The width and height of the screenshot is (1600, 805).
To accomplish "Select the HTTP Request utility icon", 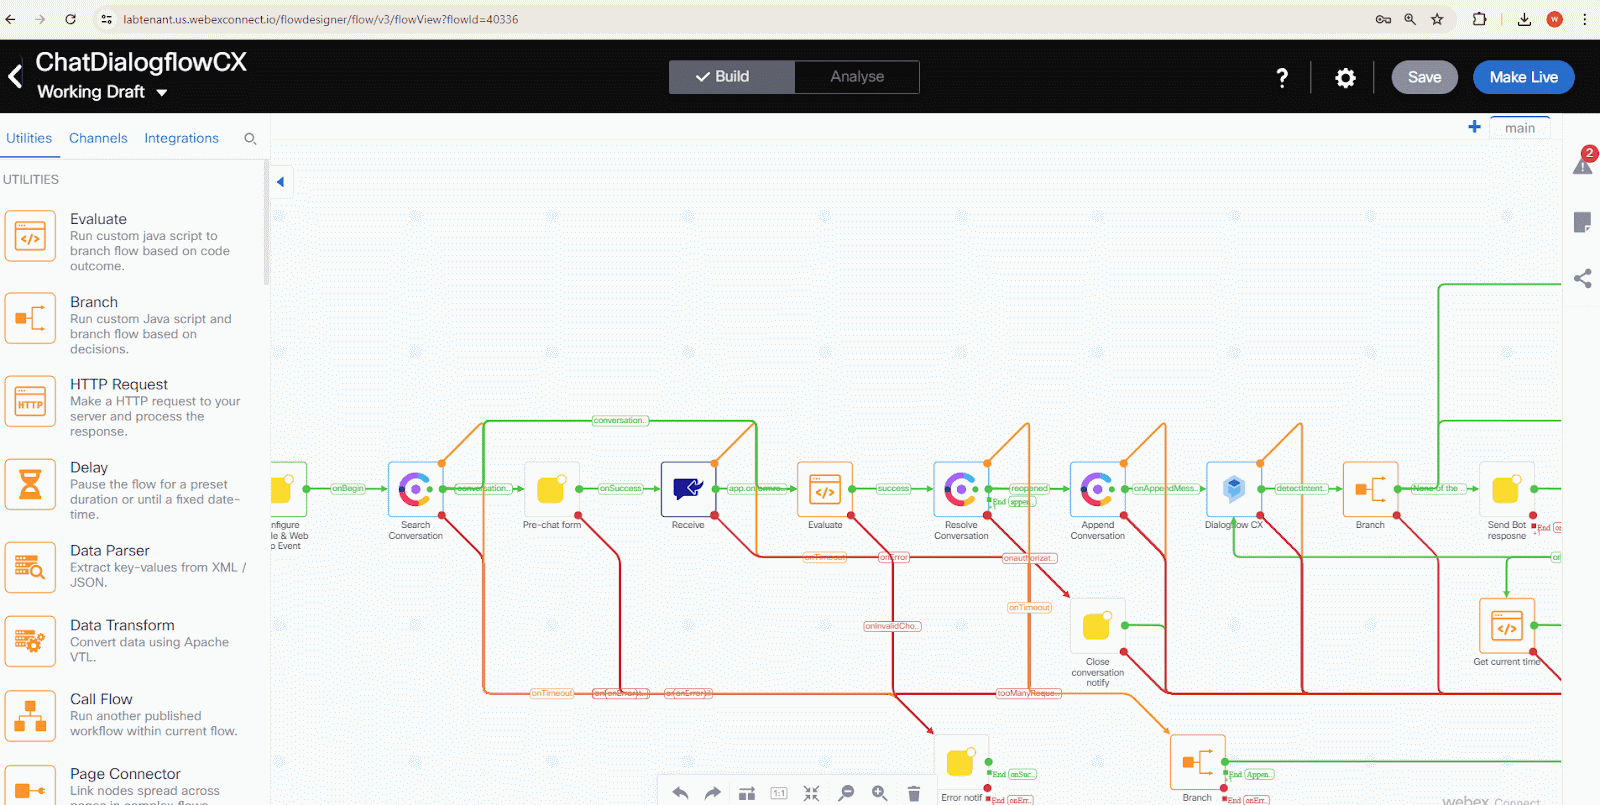I will tap(30, 402).
